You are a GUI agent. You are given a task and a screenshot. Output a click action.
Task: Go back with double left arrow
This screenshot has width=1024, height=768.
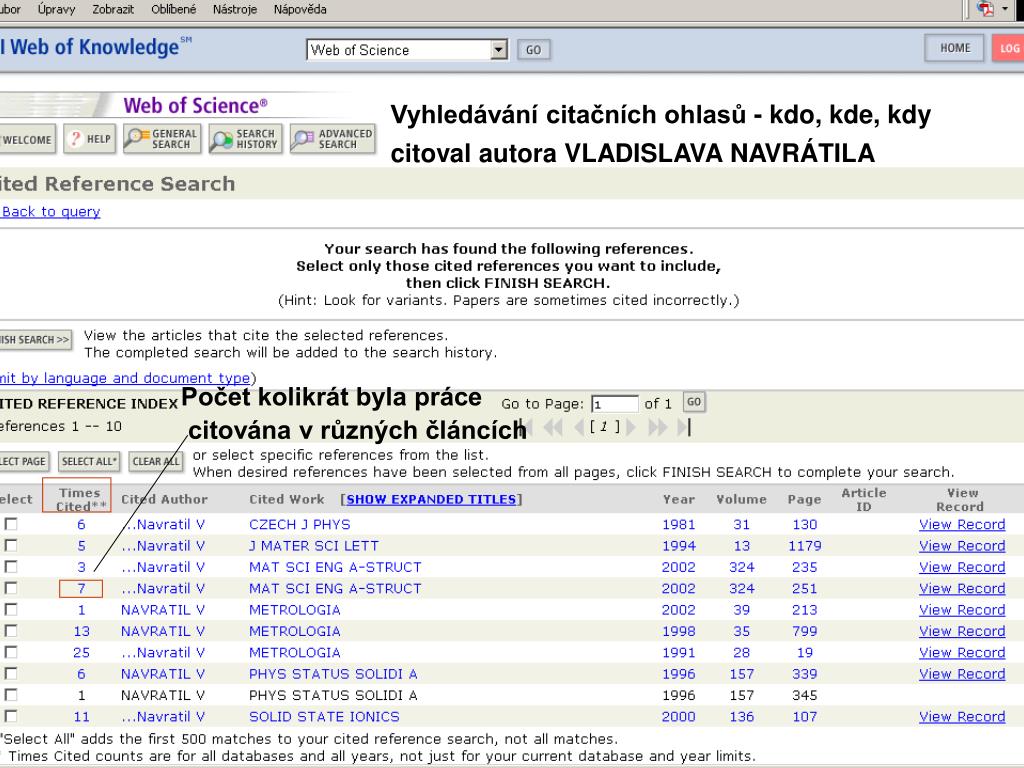(x=552, y=427)
